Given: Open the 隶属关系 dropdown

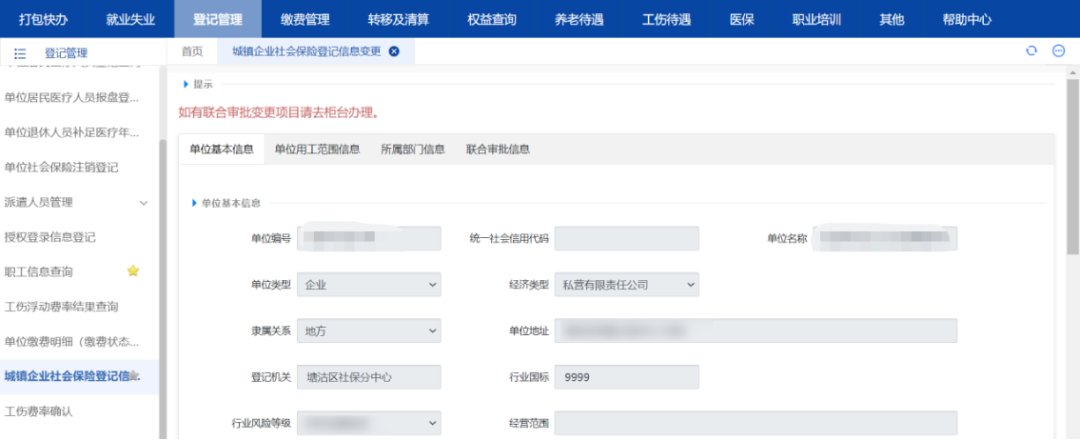Looking at the screenshot, I should point(369,331).
